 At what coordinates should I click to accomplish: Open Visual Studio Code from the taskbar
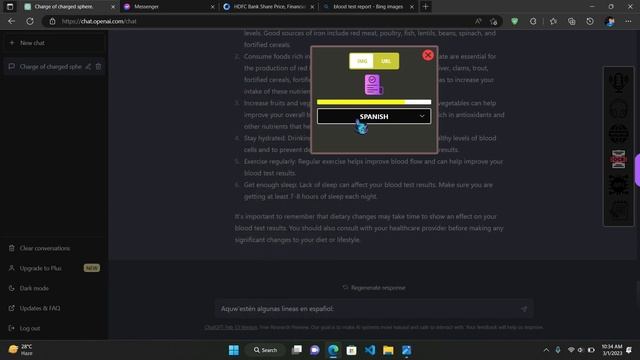coord(370,350)
